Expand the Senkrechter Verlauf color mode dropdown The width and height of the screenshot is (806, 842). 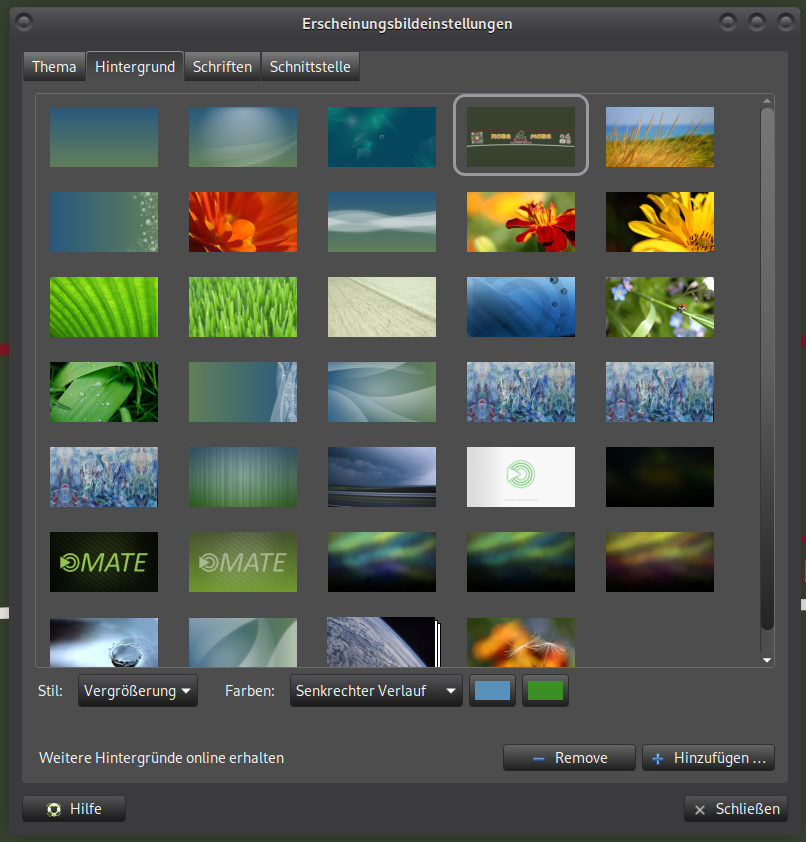click(x=377, y=691)
